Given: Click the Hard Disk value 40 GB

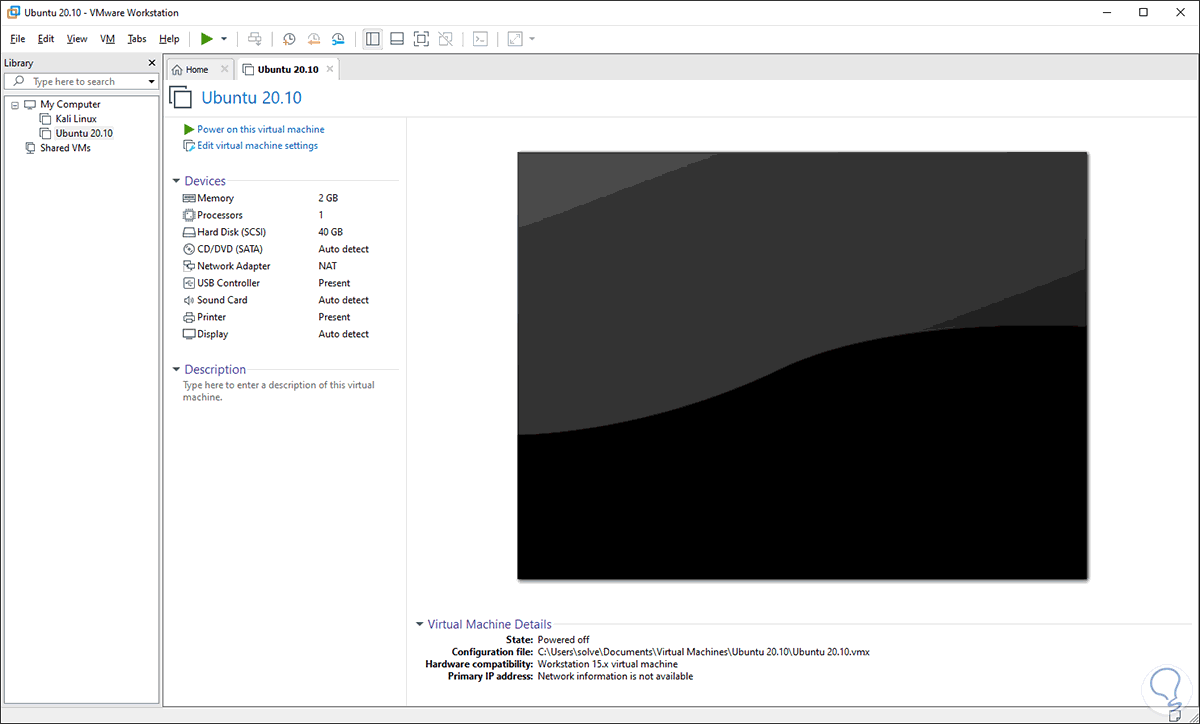Looking at the screenshot, I should coord(331,232).
